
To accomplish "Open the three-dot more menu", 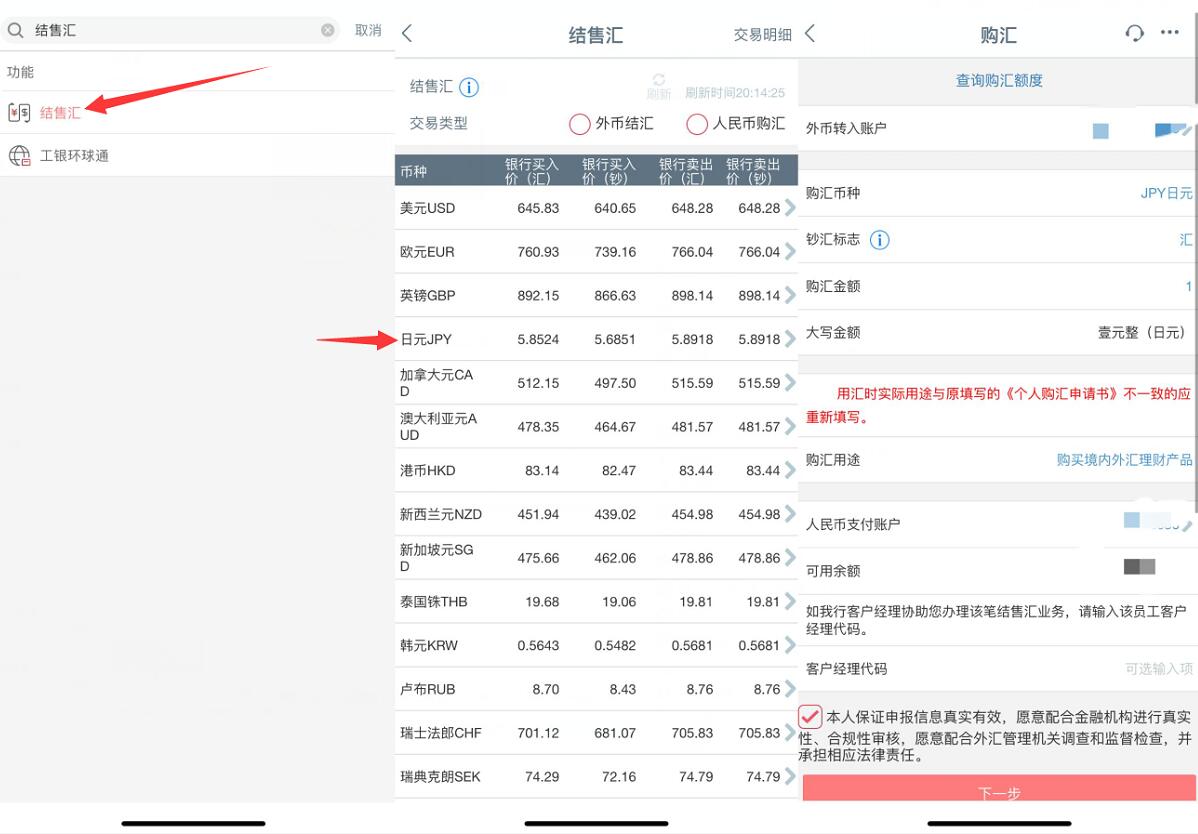I will [x=1170, y=32].
